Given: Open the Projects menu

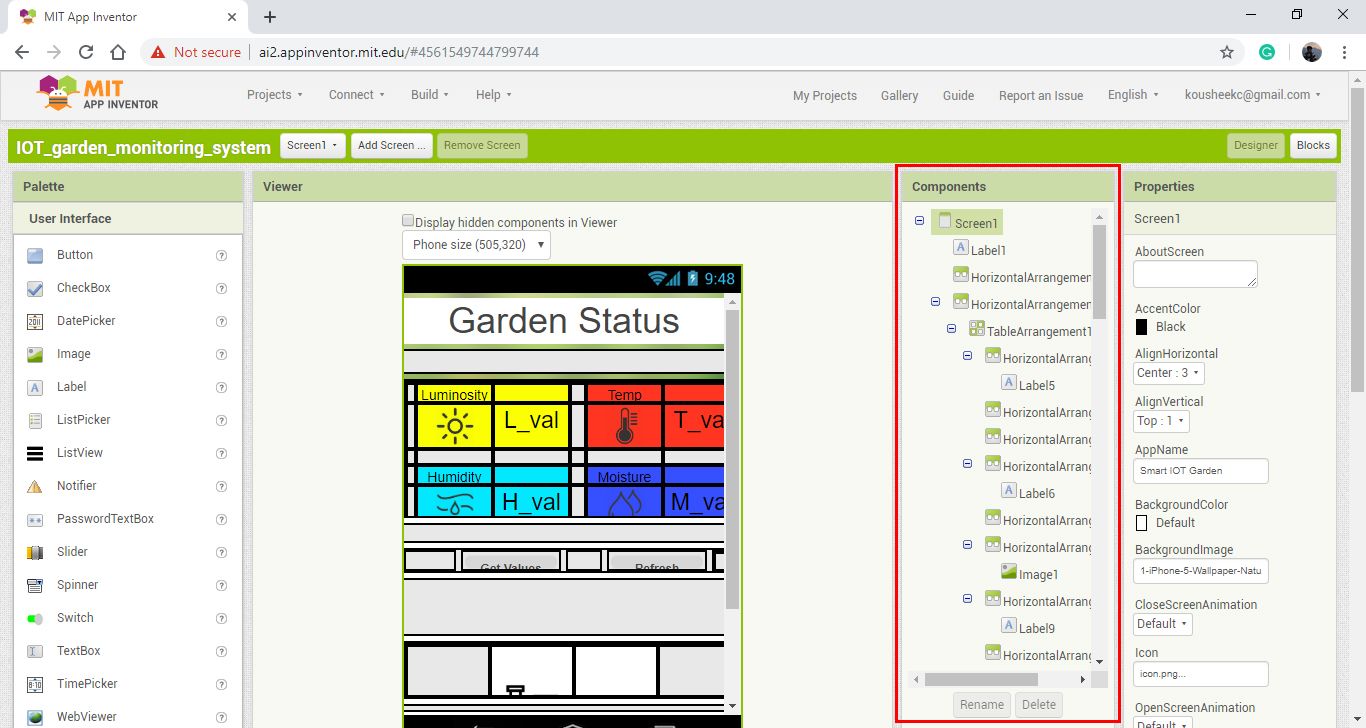Looking at the screenshot, I should tap(274, 94).
